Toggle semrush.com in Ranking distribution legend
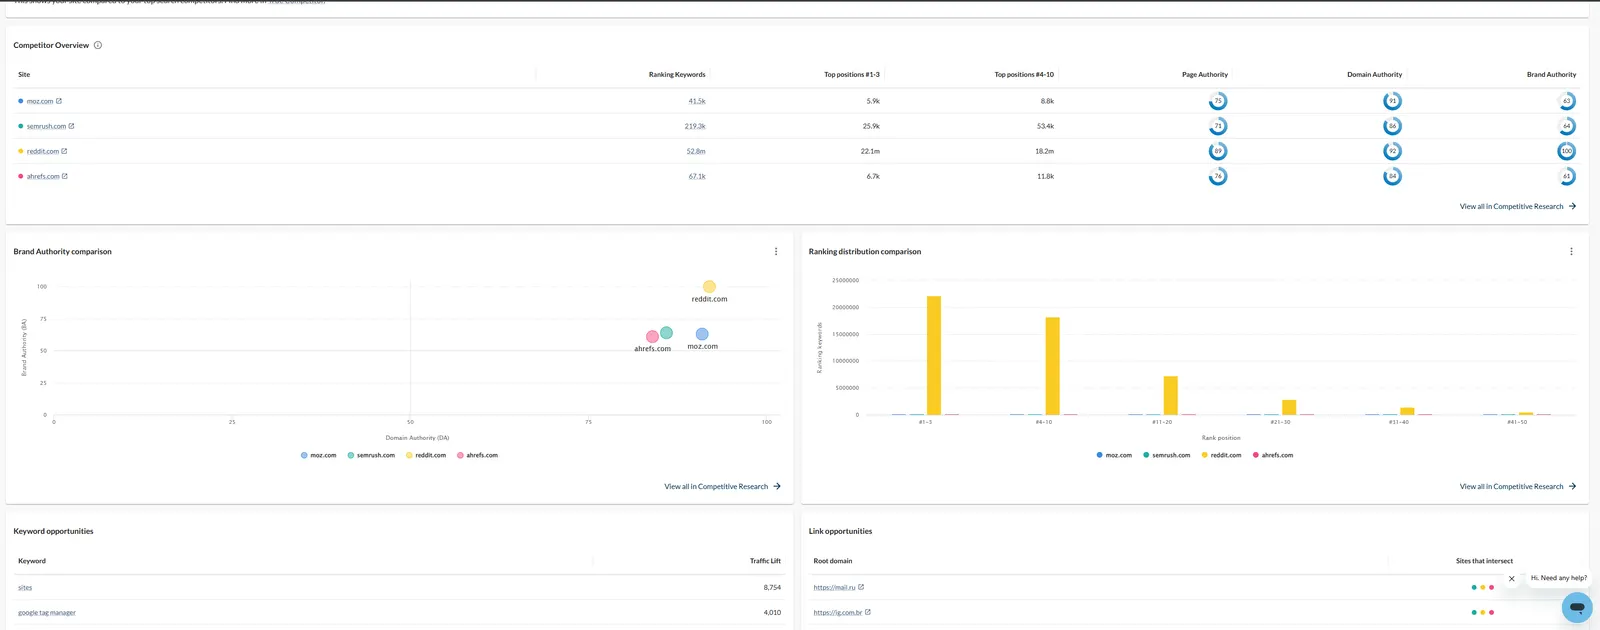Screen dimensions: 1600x630 tap(1167, 455)
